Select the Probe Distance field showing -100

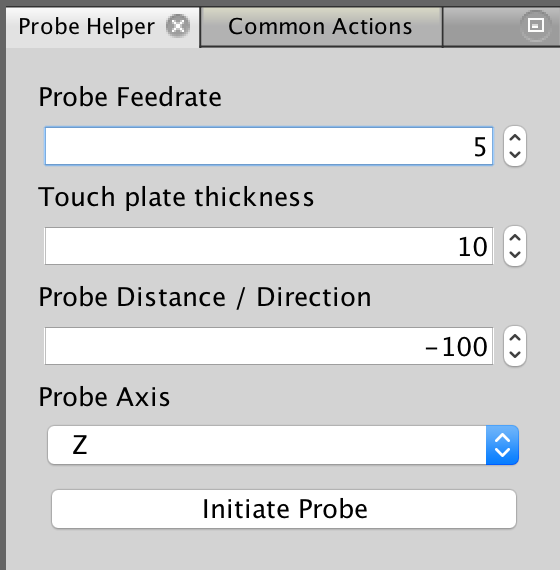[269, 346]
